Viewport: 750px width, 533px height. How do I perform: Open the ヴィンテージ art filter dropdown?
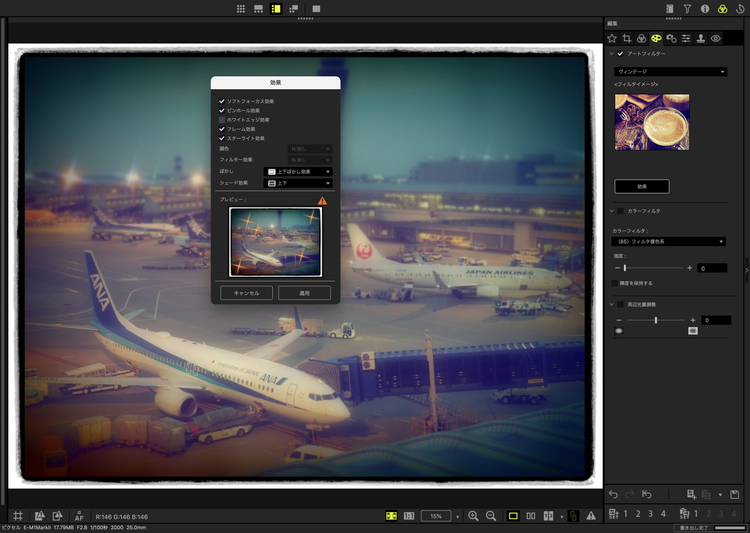669,72
